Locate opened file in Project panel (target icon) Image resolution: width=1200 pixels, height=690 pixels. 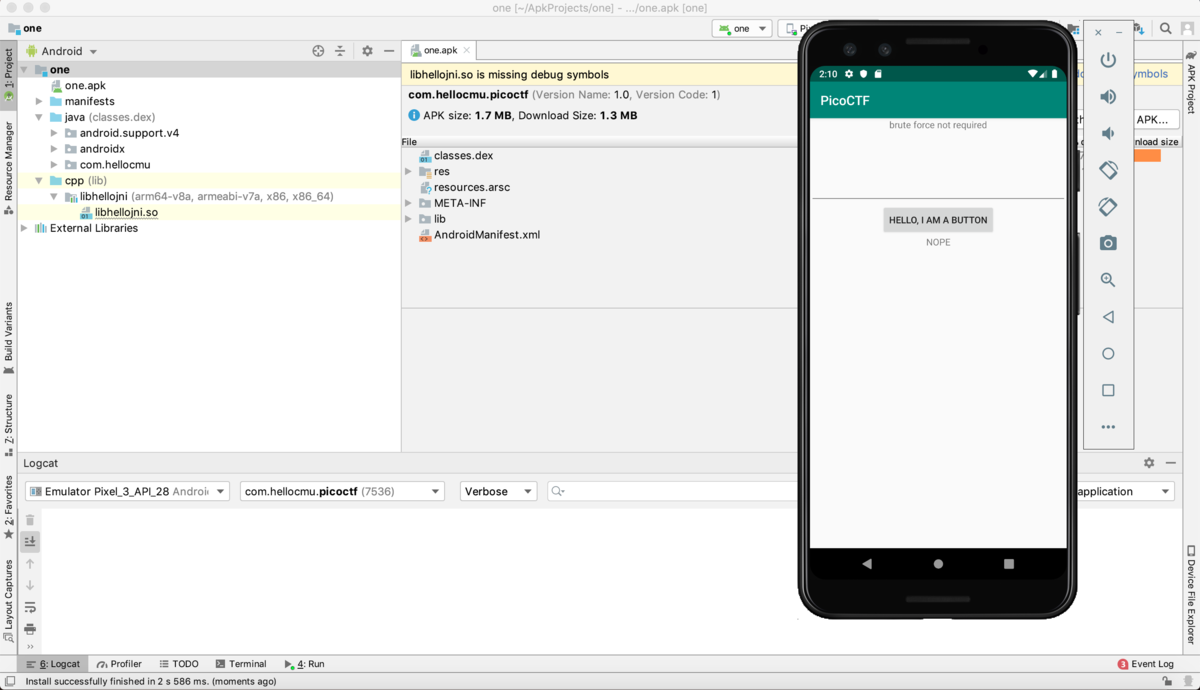318,51
